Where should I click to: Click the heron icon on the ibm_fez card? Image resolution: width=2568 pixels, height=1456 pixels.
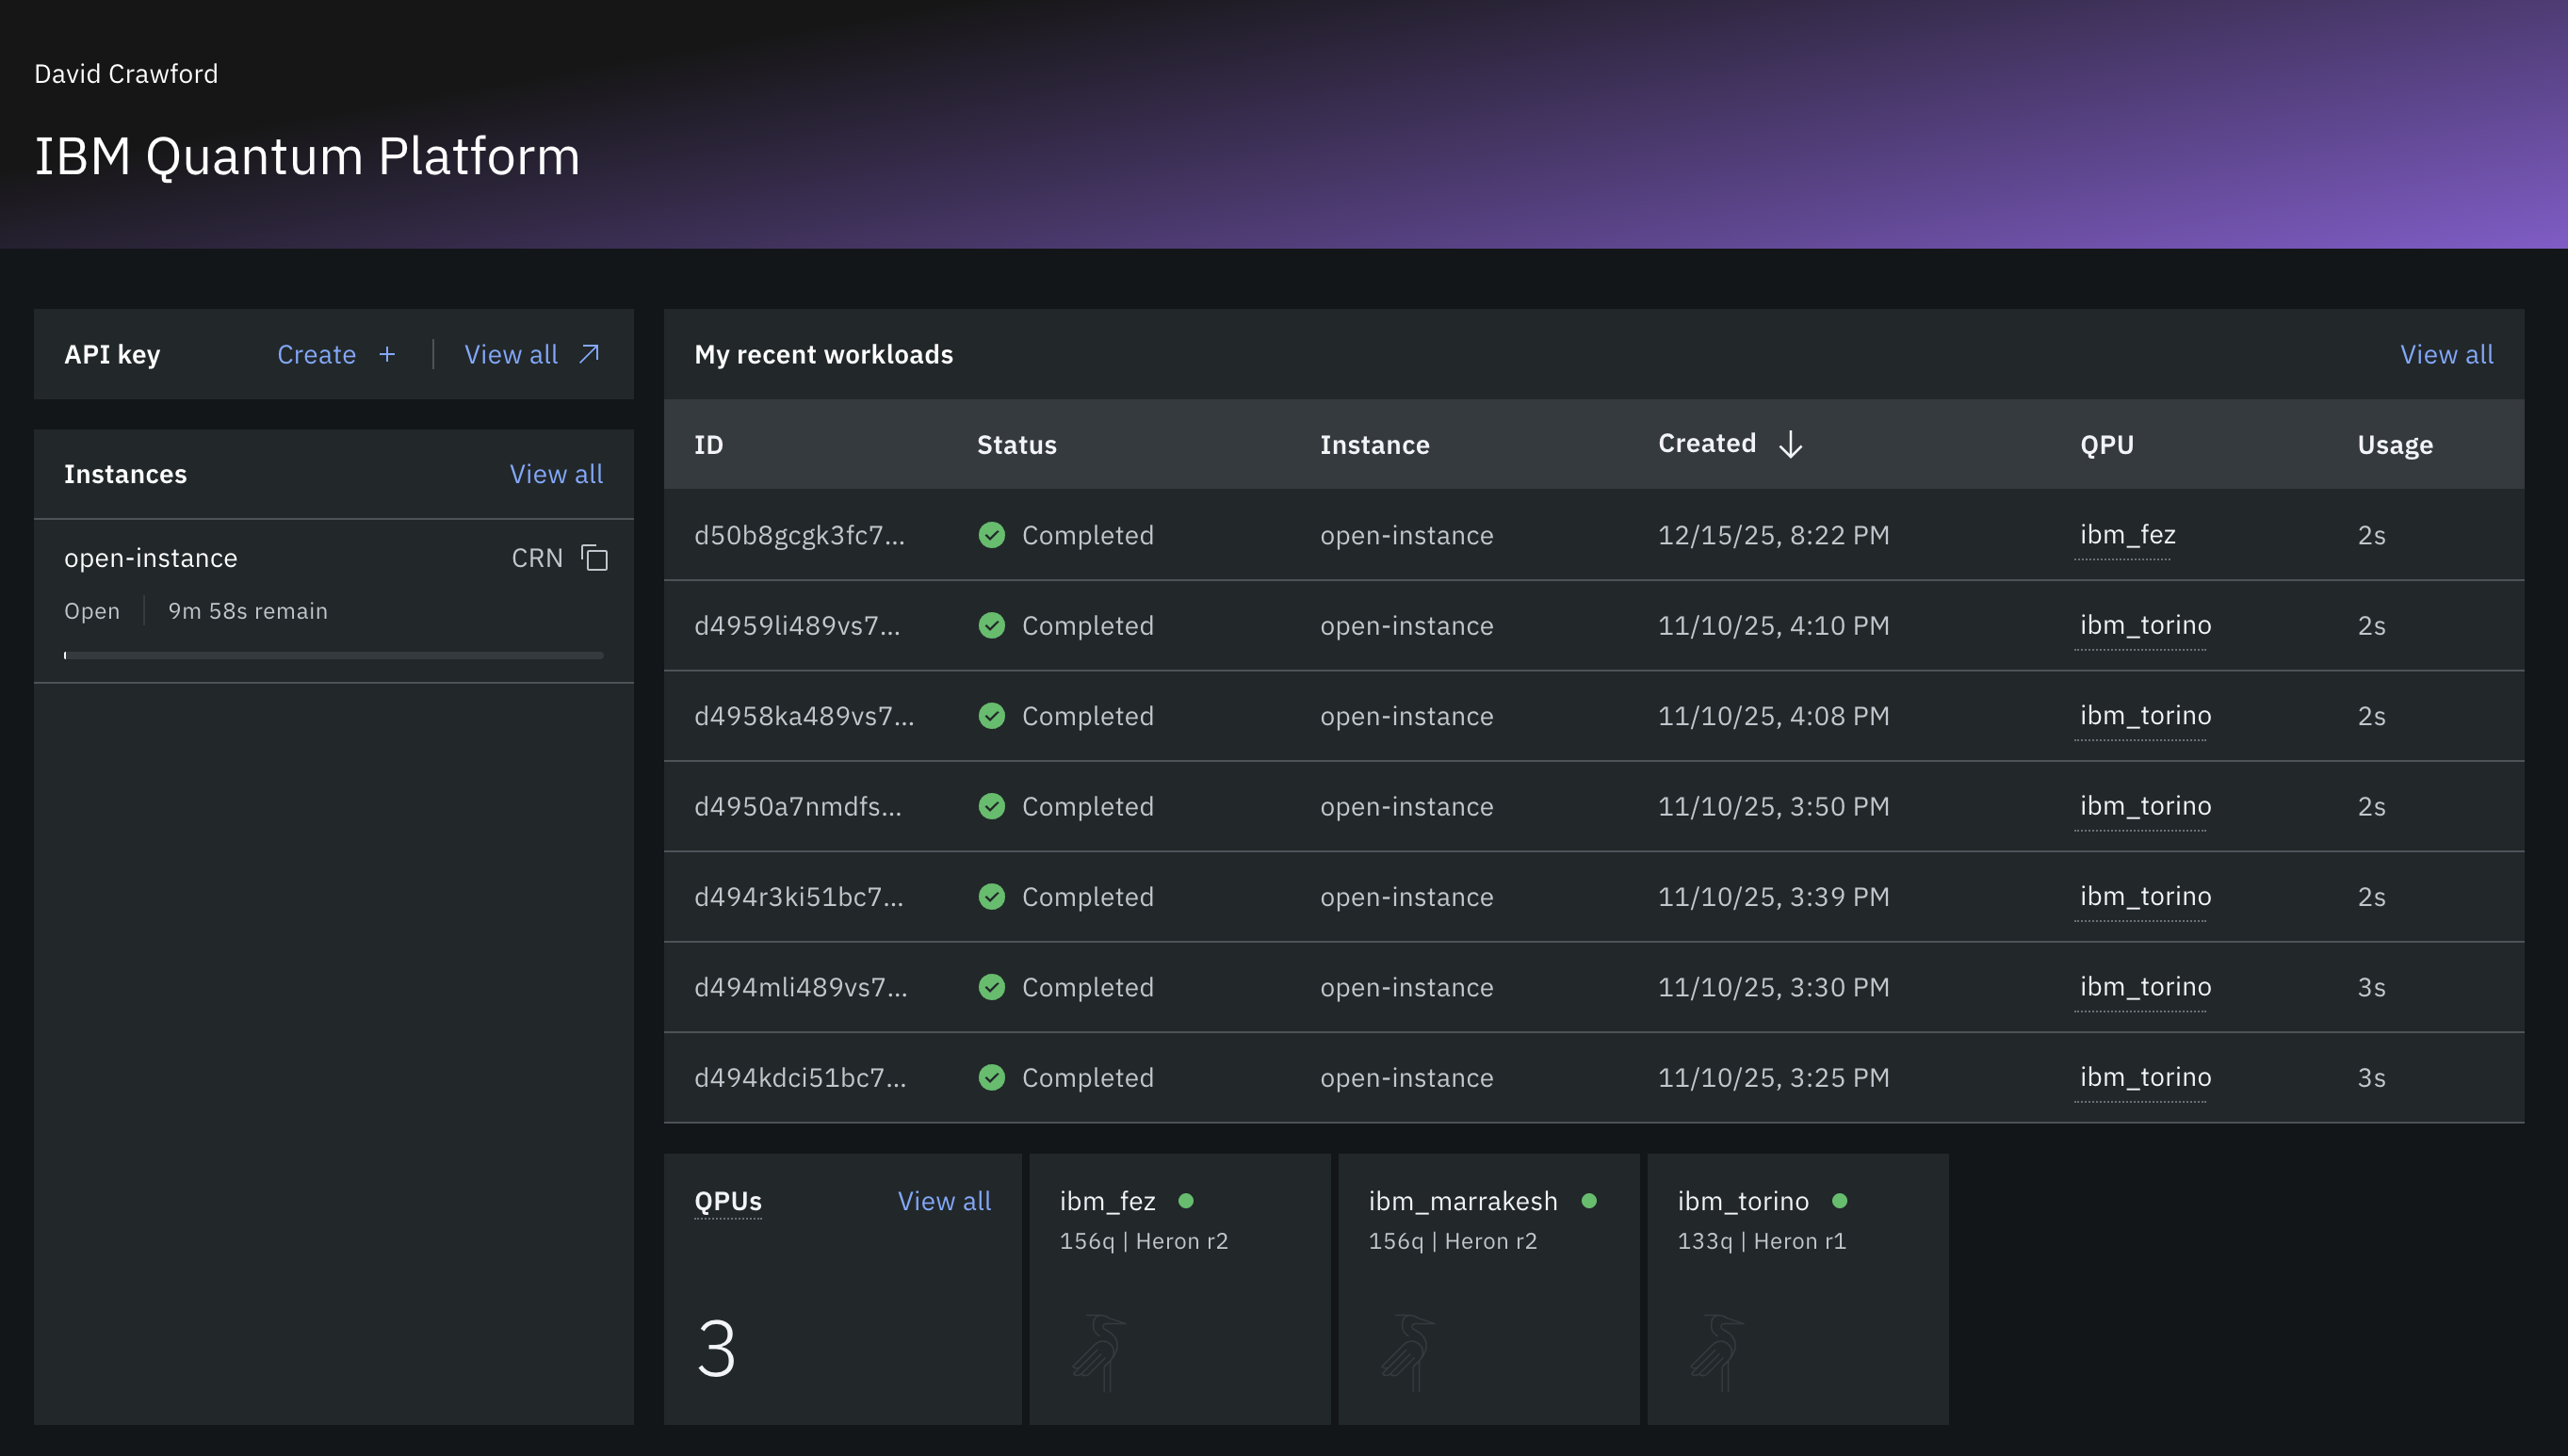[1100, 1351]
